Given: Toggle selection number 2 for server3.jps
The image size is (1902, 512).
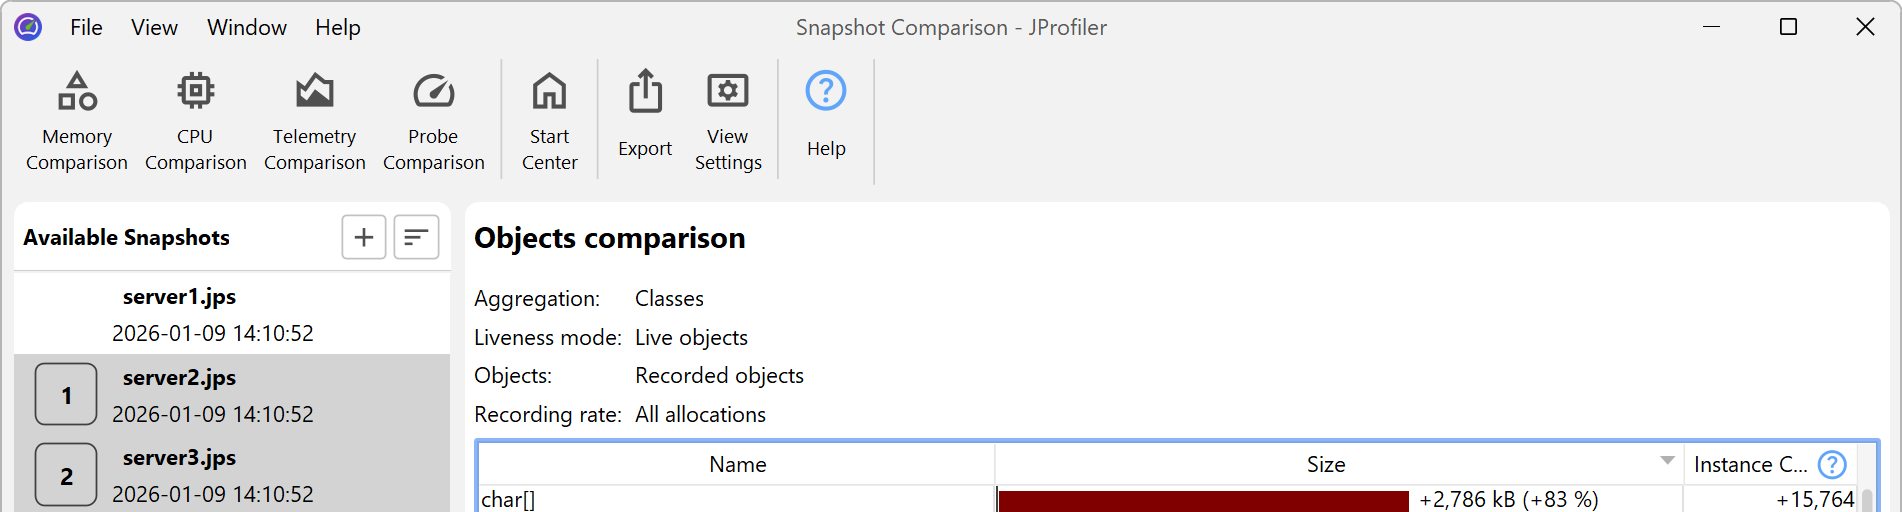Looking at the screenshot, I should (66, 475).
